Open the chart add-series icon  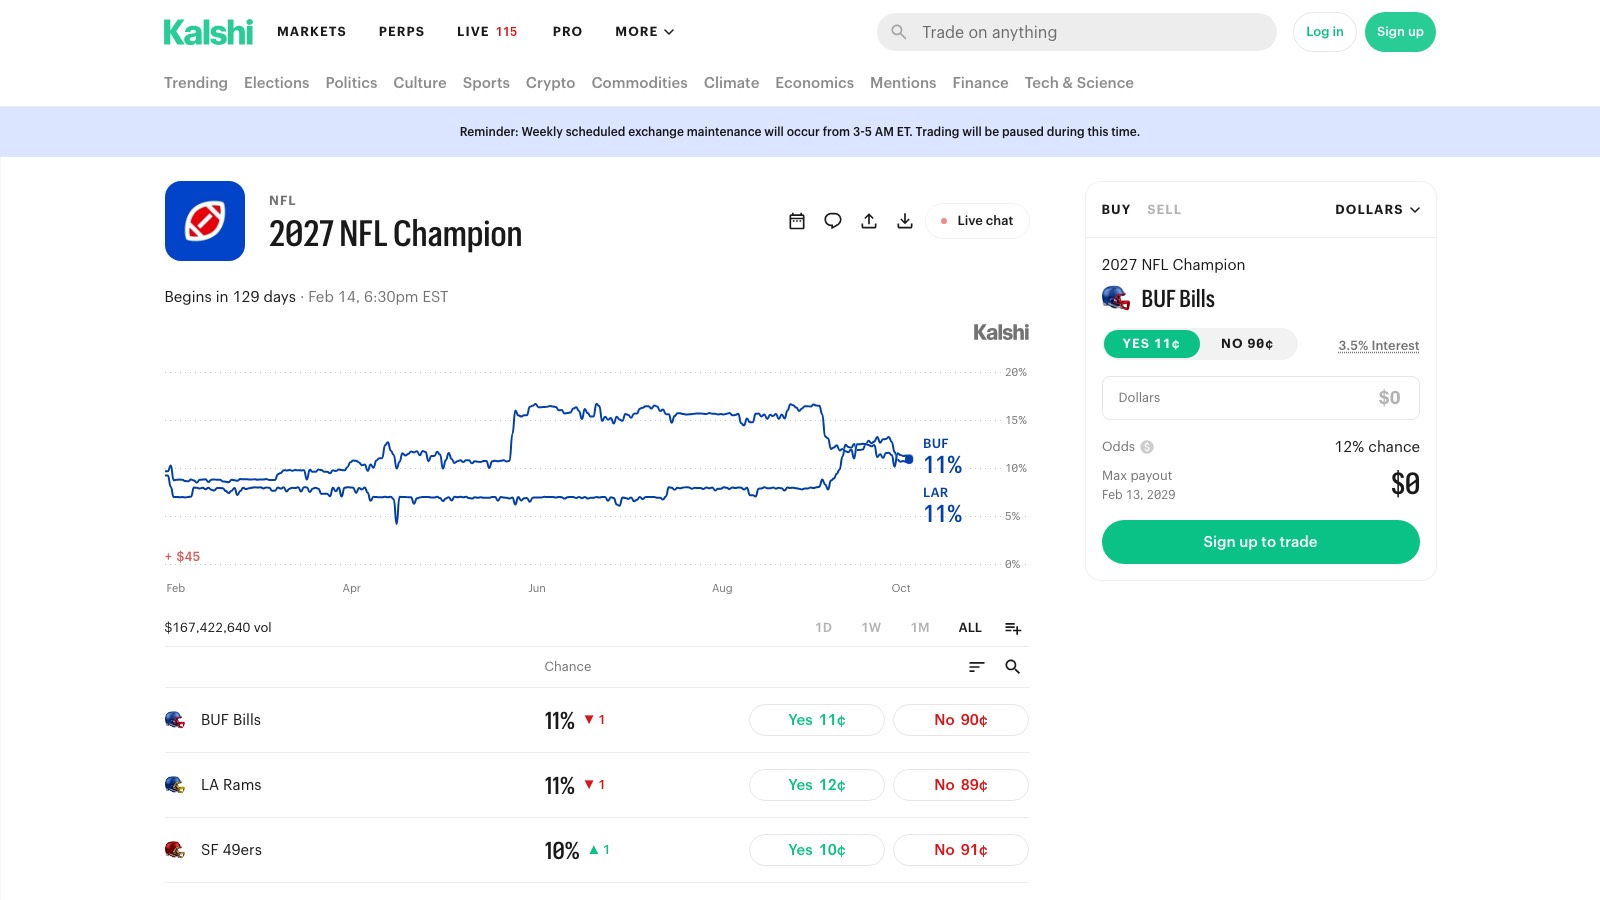tap(1013, 628)
